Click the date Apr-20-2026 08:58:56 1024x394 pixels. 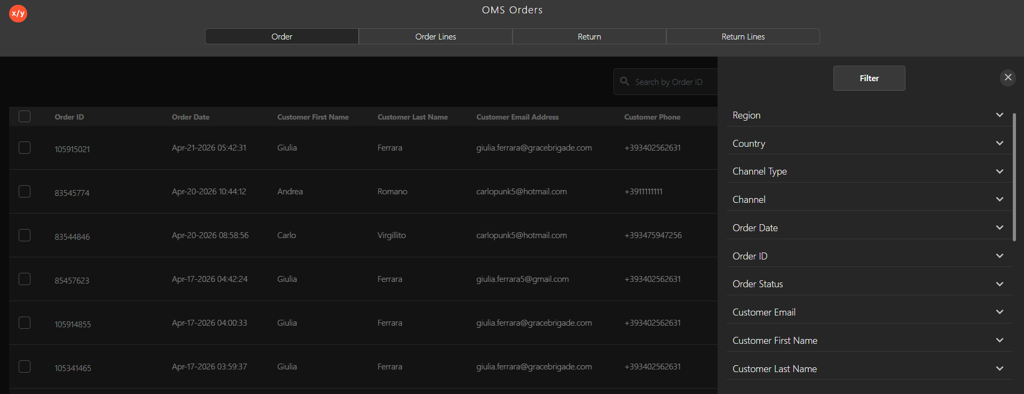[x=210, y=235]
